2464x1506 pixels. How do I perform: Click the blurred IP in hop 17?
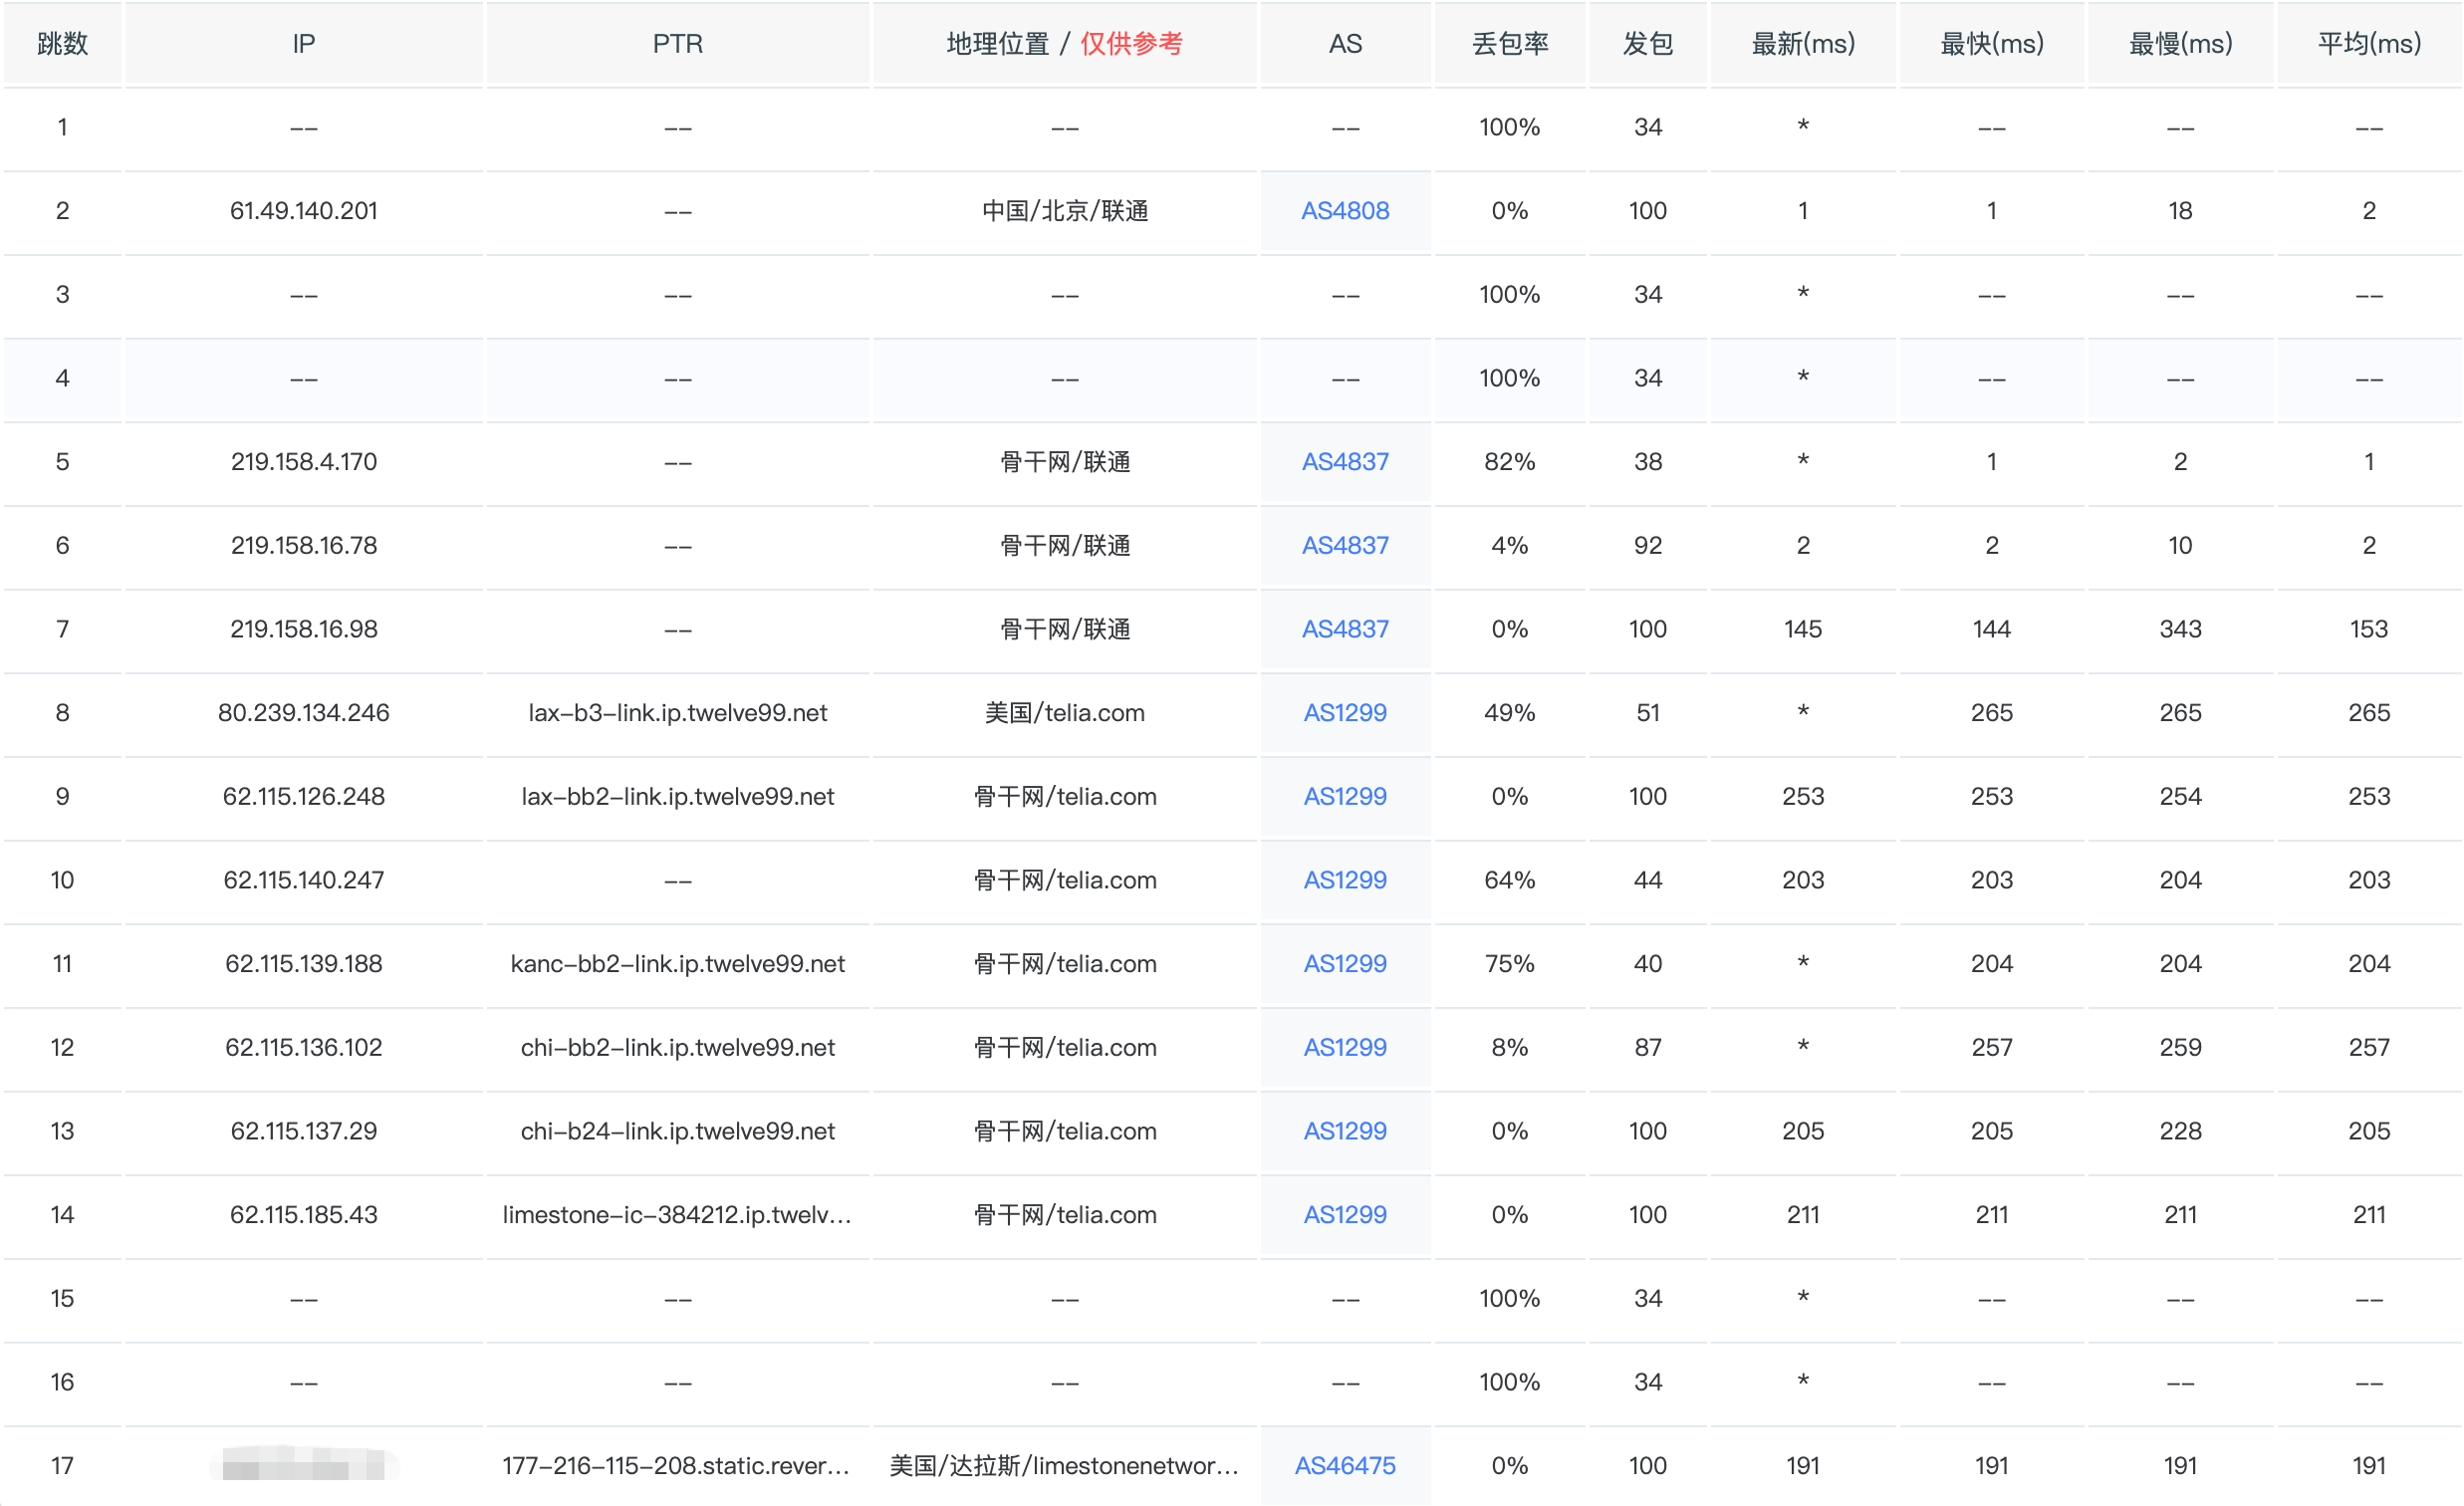[304, 1466]
